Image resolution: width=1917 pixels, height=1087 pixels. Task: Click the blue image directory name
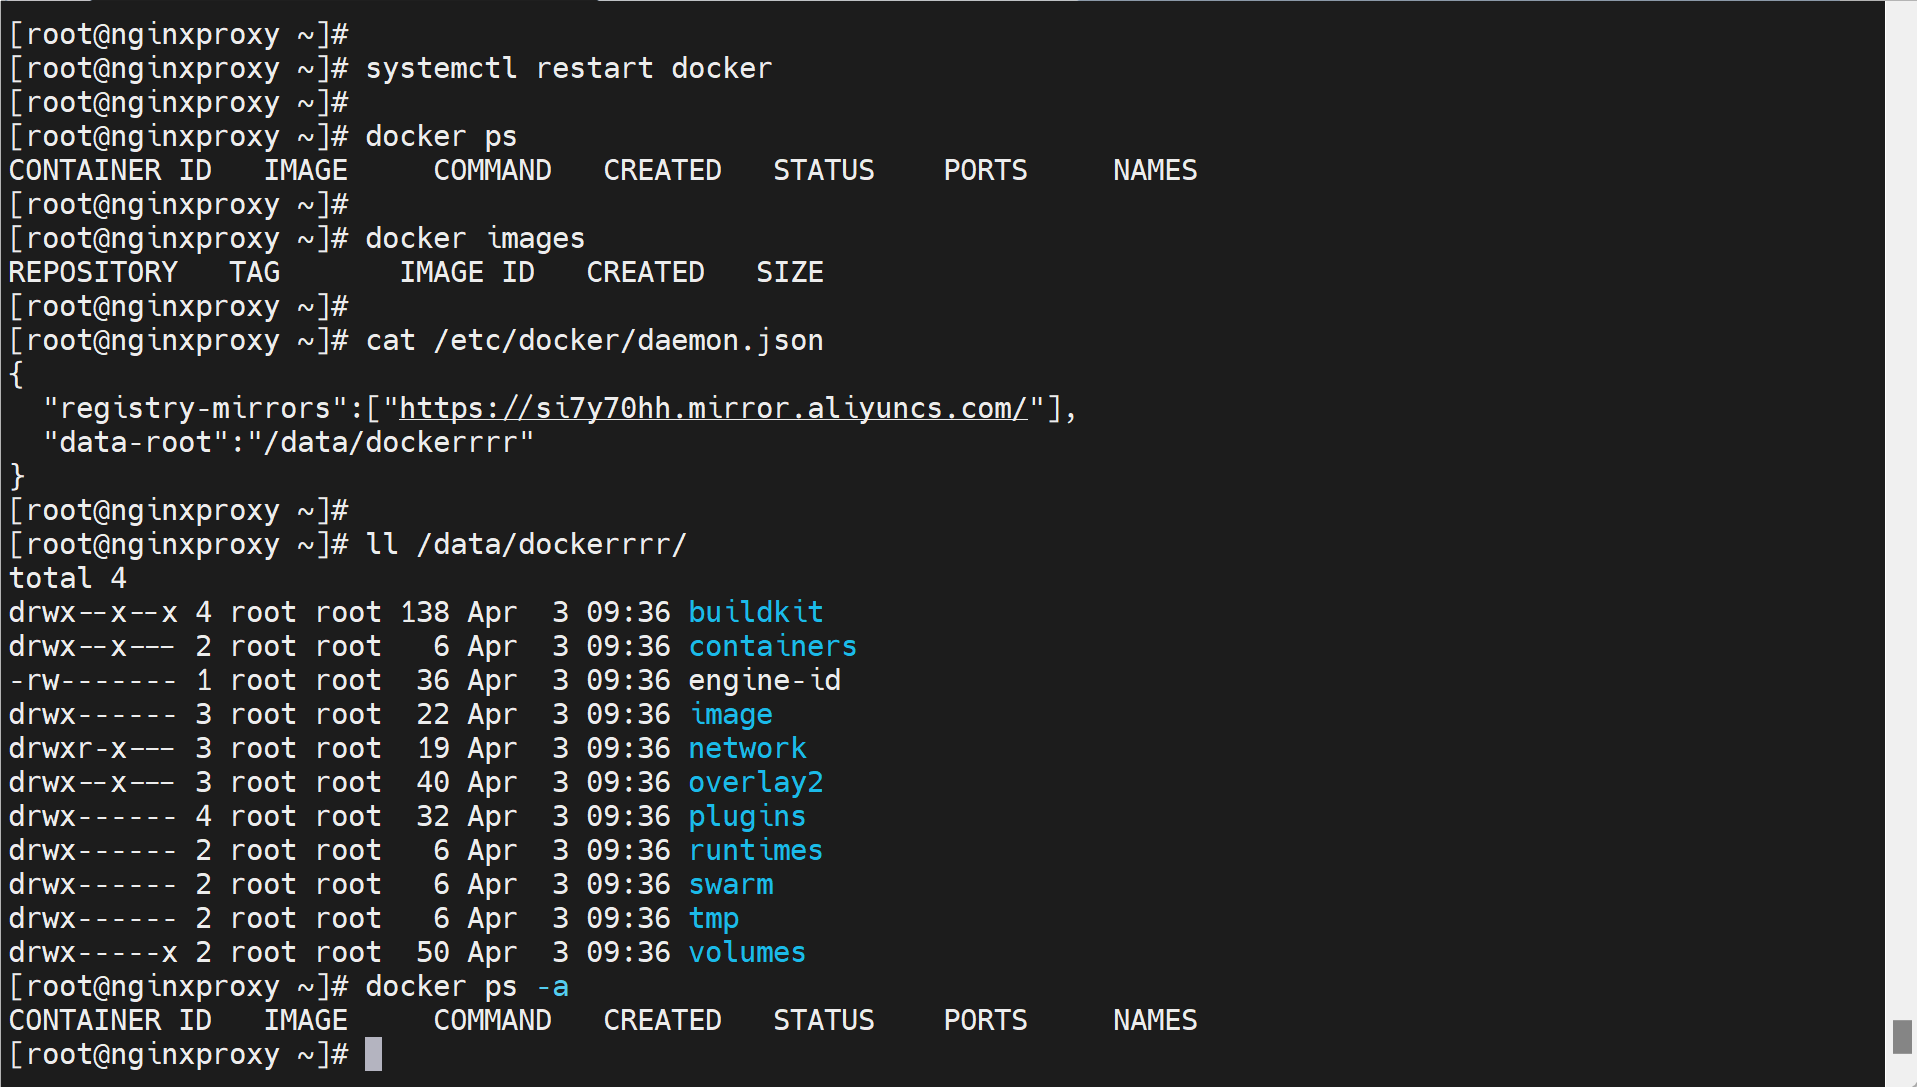coord(730,714)
